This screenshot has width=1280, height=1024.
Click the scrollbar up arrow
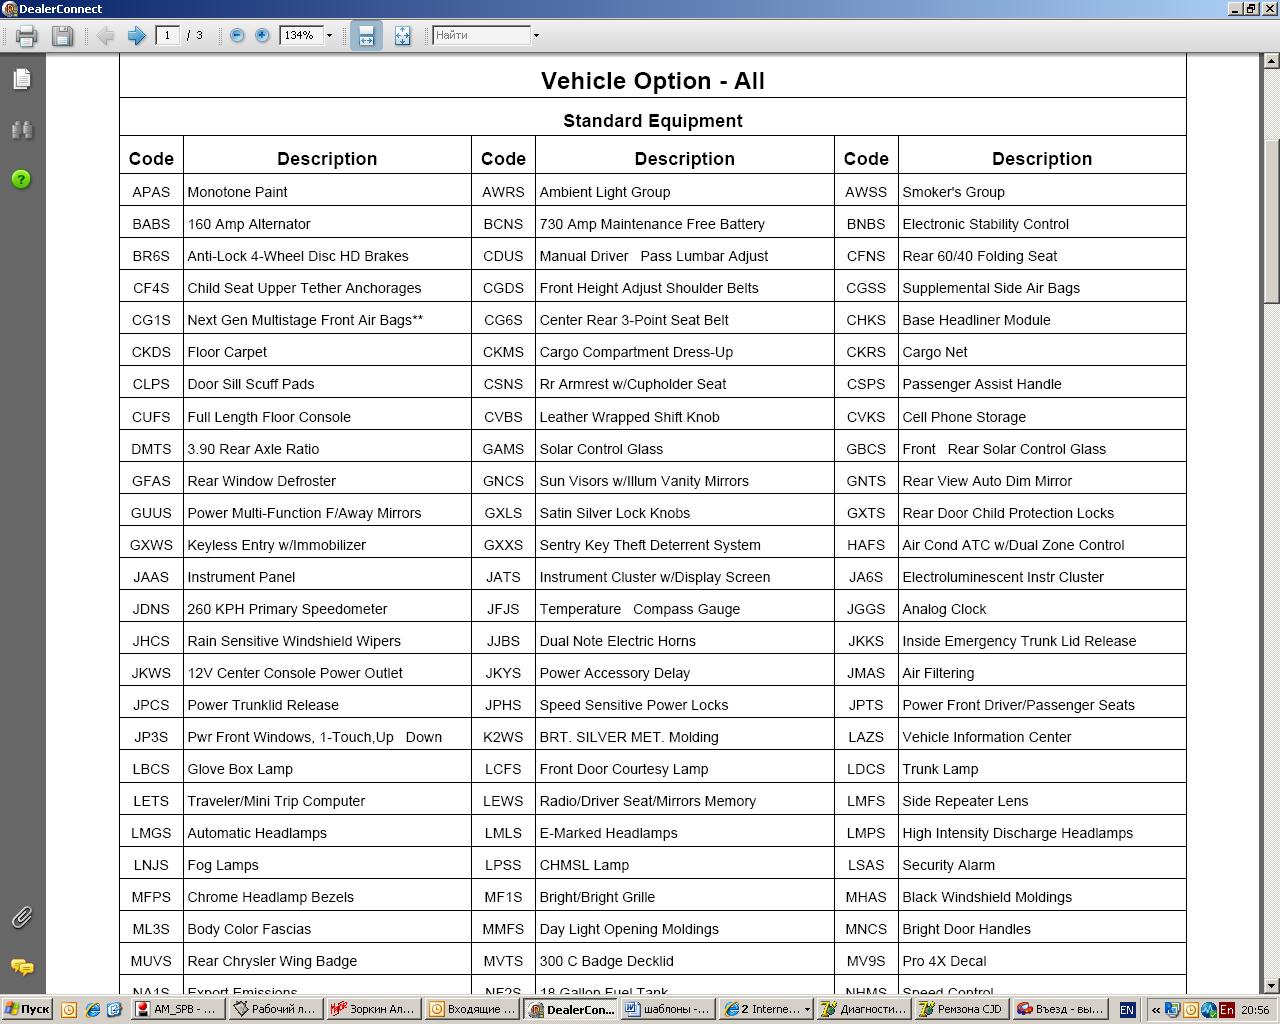[x=1271, y=61]
